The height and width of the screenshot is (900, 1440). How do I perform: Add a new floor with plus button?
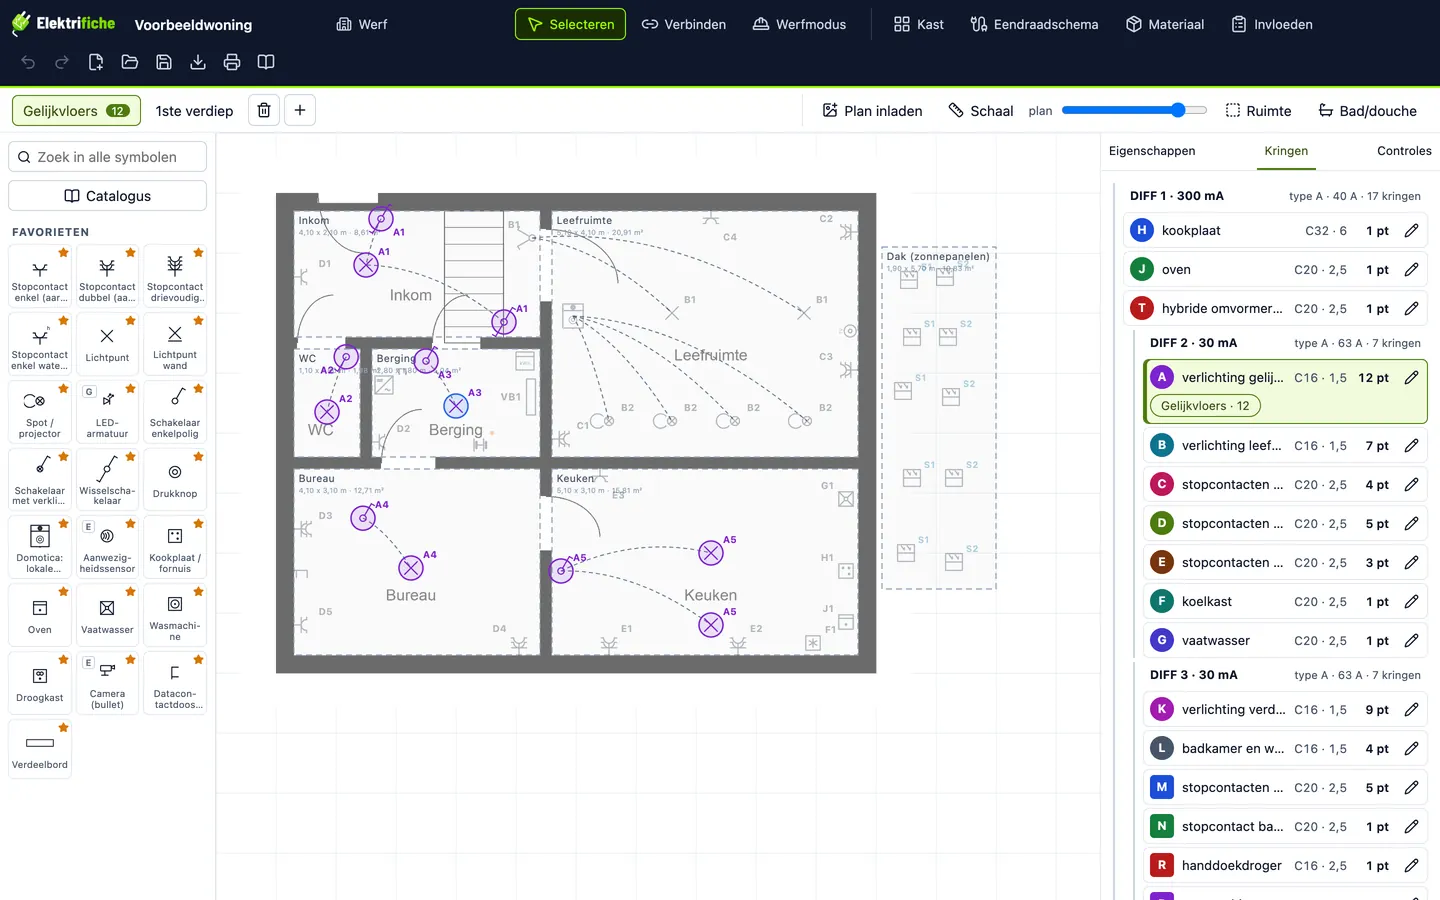300,110
